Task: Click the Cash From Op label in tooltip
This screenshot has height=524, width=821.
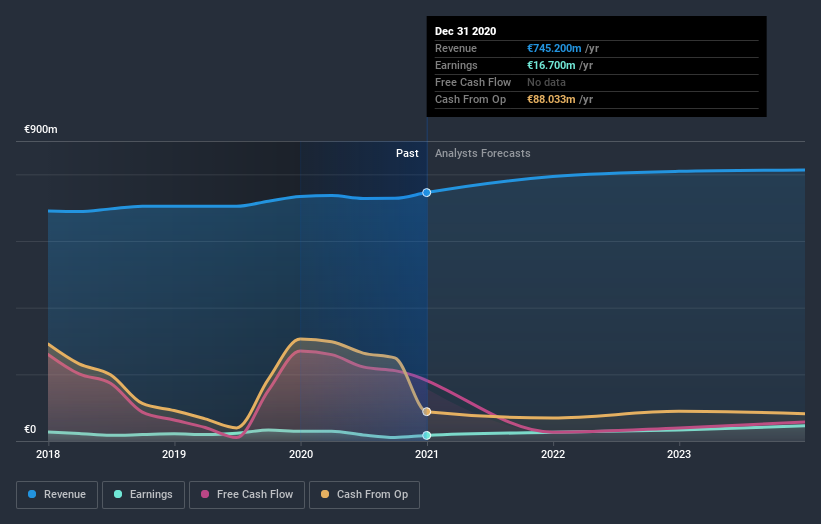Action: click(470, 99)
